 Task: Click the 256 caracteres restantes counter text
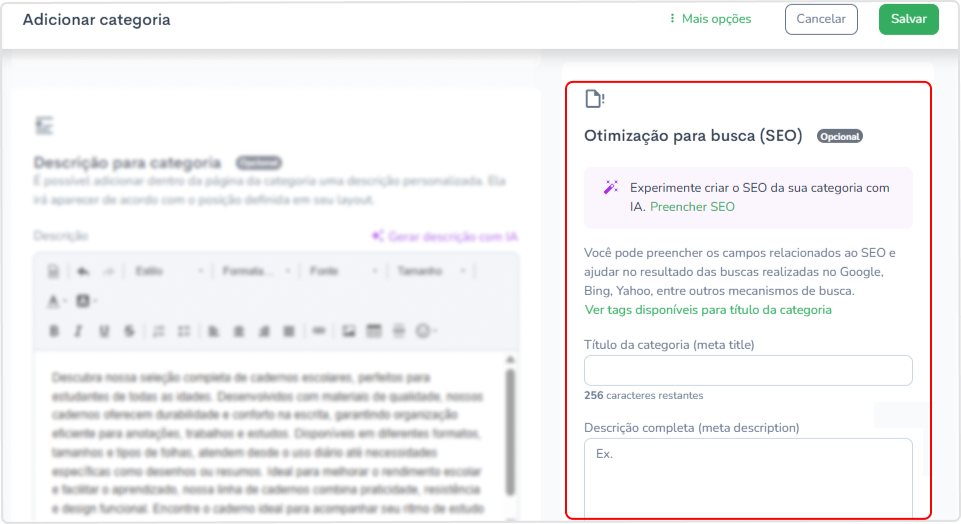point(644,395)
